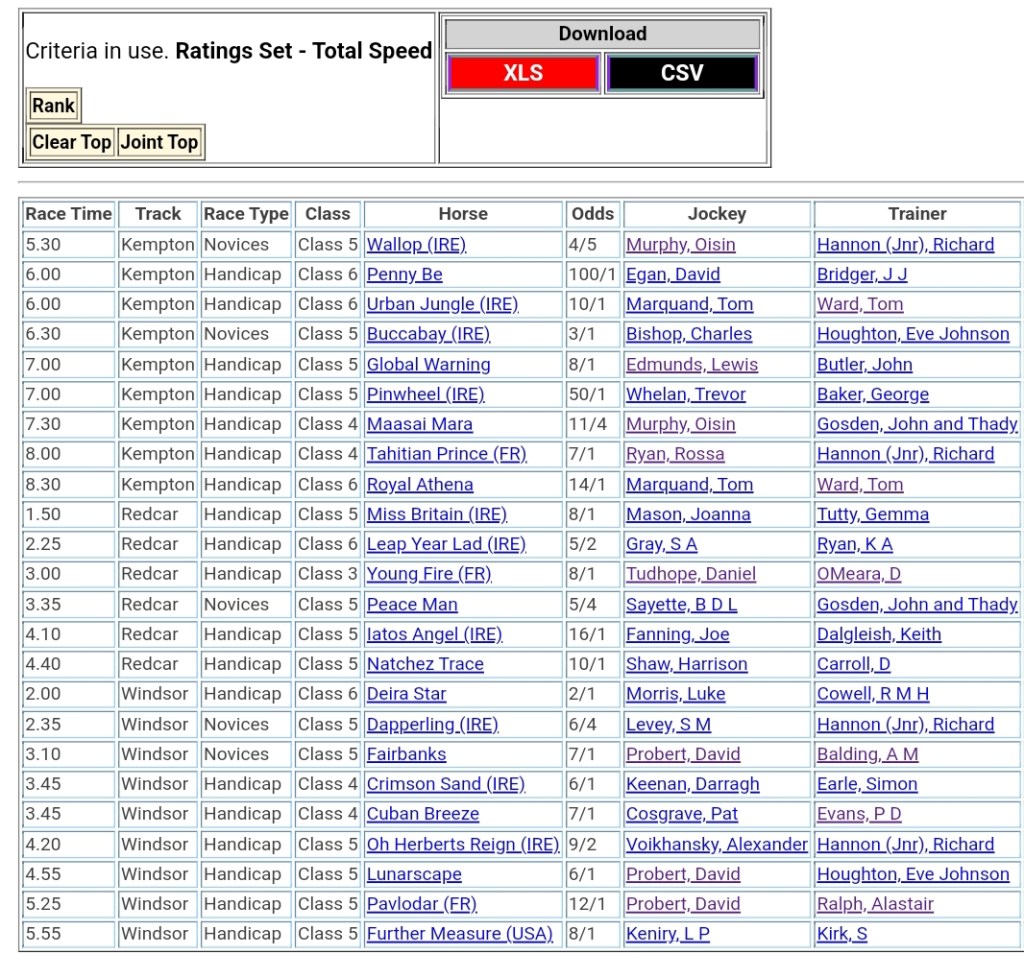The width and height of the screenshot is (1024, 954).
Task: Open jockey Fanning, Joe
Action: [x=677, y=635]
